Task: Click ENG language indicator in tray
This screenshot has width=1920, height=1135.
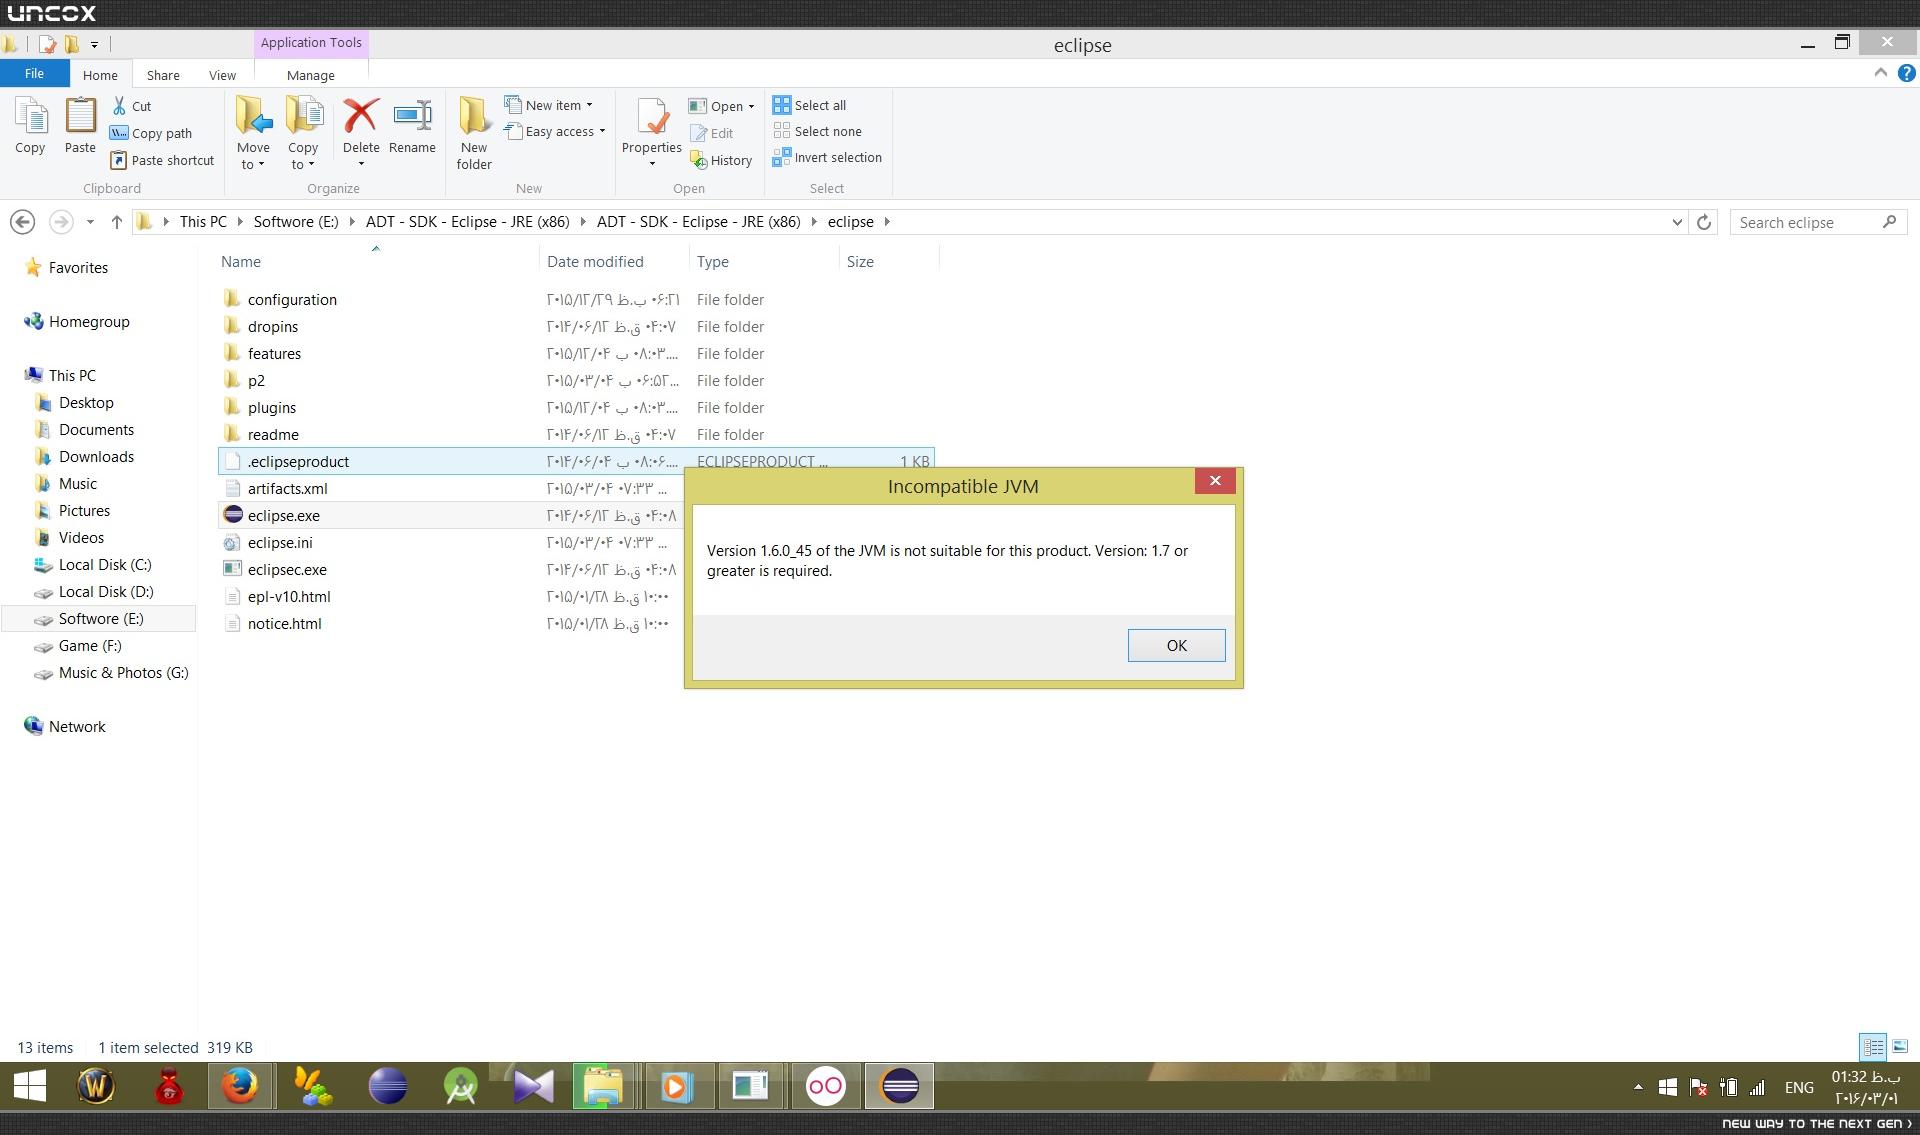Action: 1799,1087
